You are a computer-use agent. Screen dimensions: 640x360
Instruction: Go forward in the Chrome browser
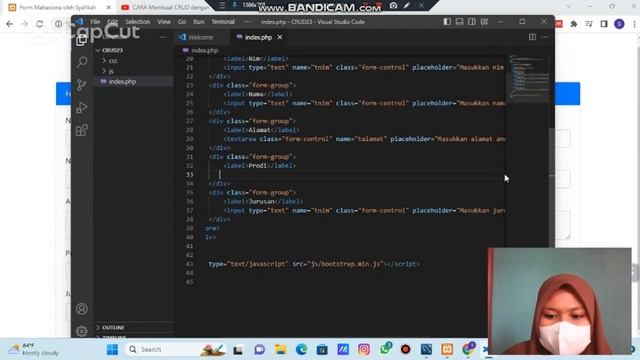point(24,24)
